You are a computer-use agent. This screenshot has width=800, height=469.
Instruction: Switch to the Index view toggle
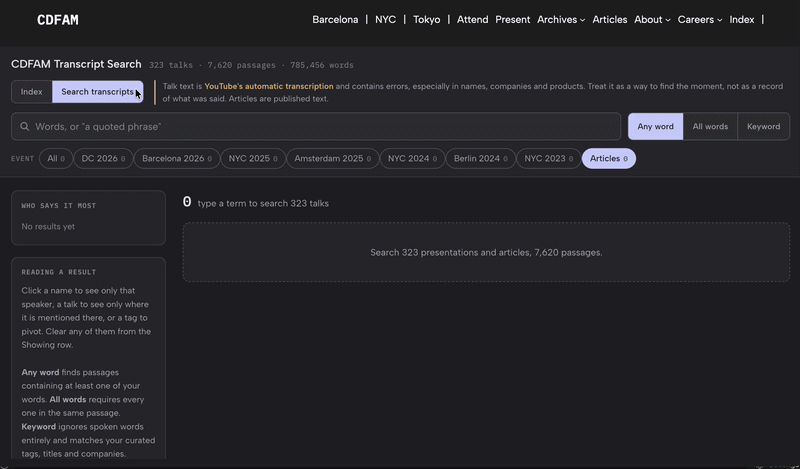tap(32, 92)
